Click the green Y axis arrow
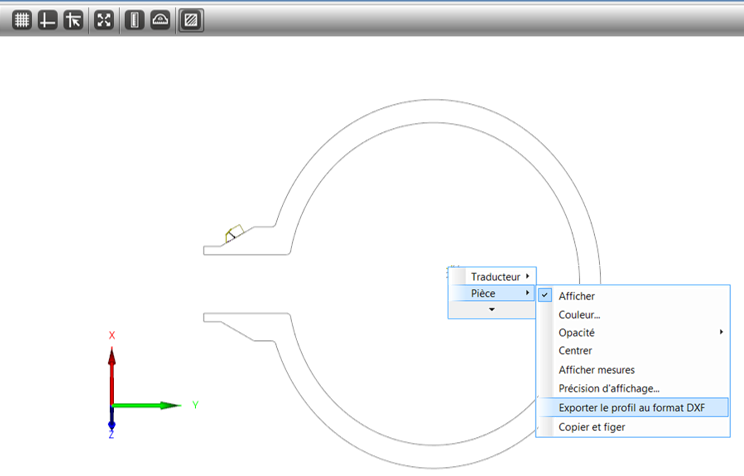This screenshot has width=744, height=476. pyautogui.click(x=146, y=405)
